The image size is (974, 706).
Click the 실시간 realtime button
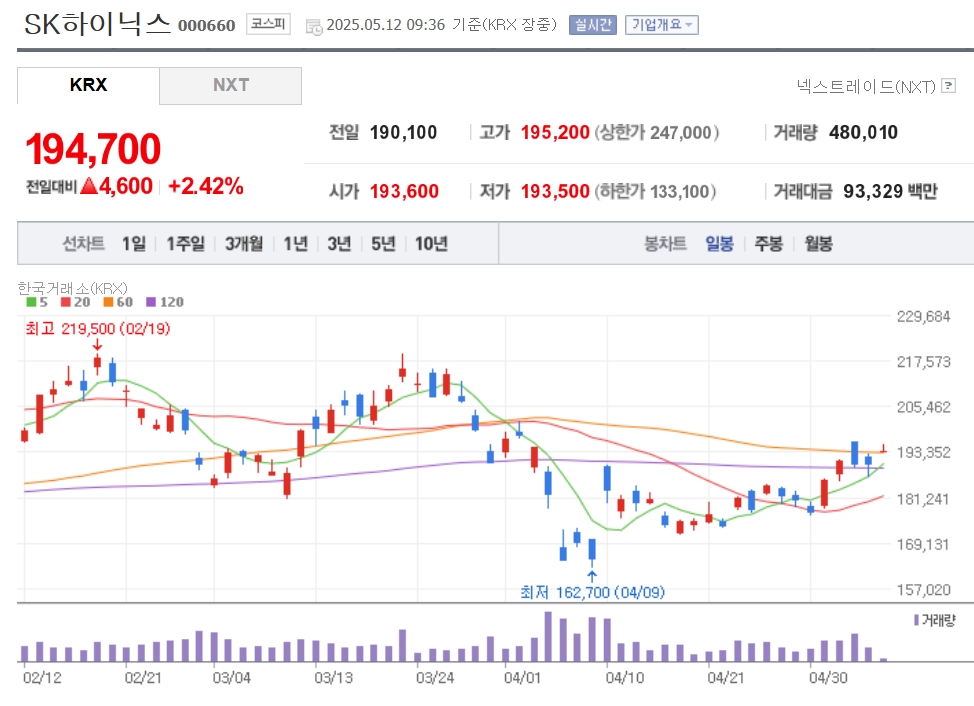click(x=593, y=25)
